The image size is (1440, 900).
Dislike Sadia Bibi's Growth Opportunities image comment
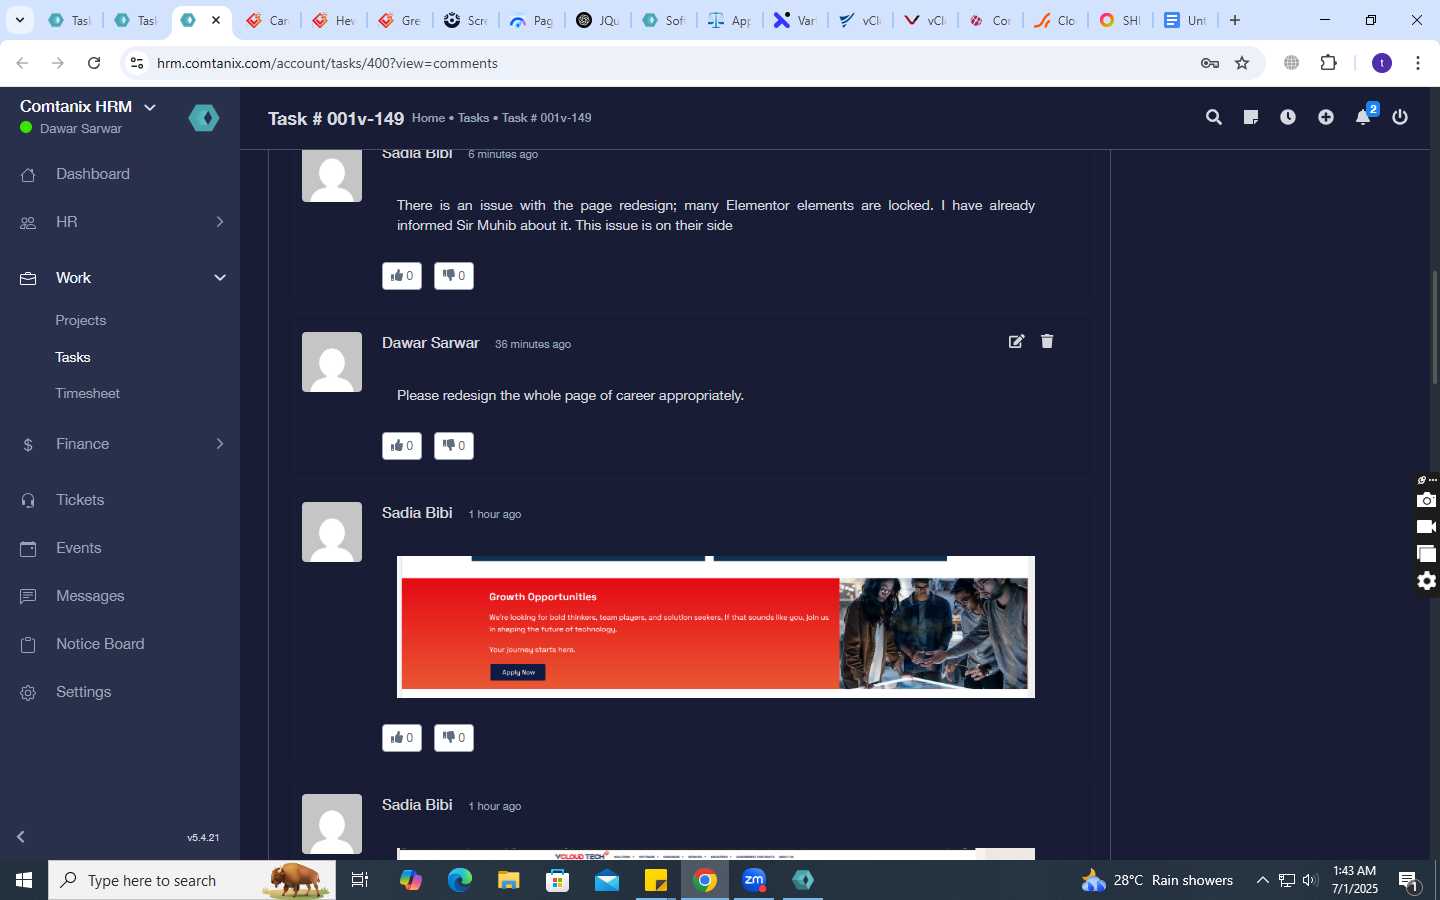pos(454,737)
